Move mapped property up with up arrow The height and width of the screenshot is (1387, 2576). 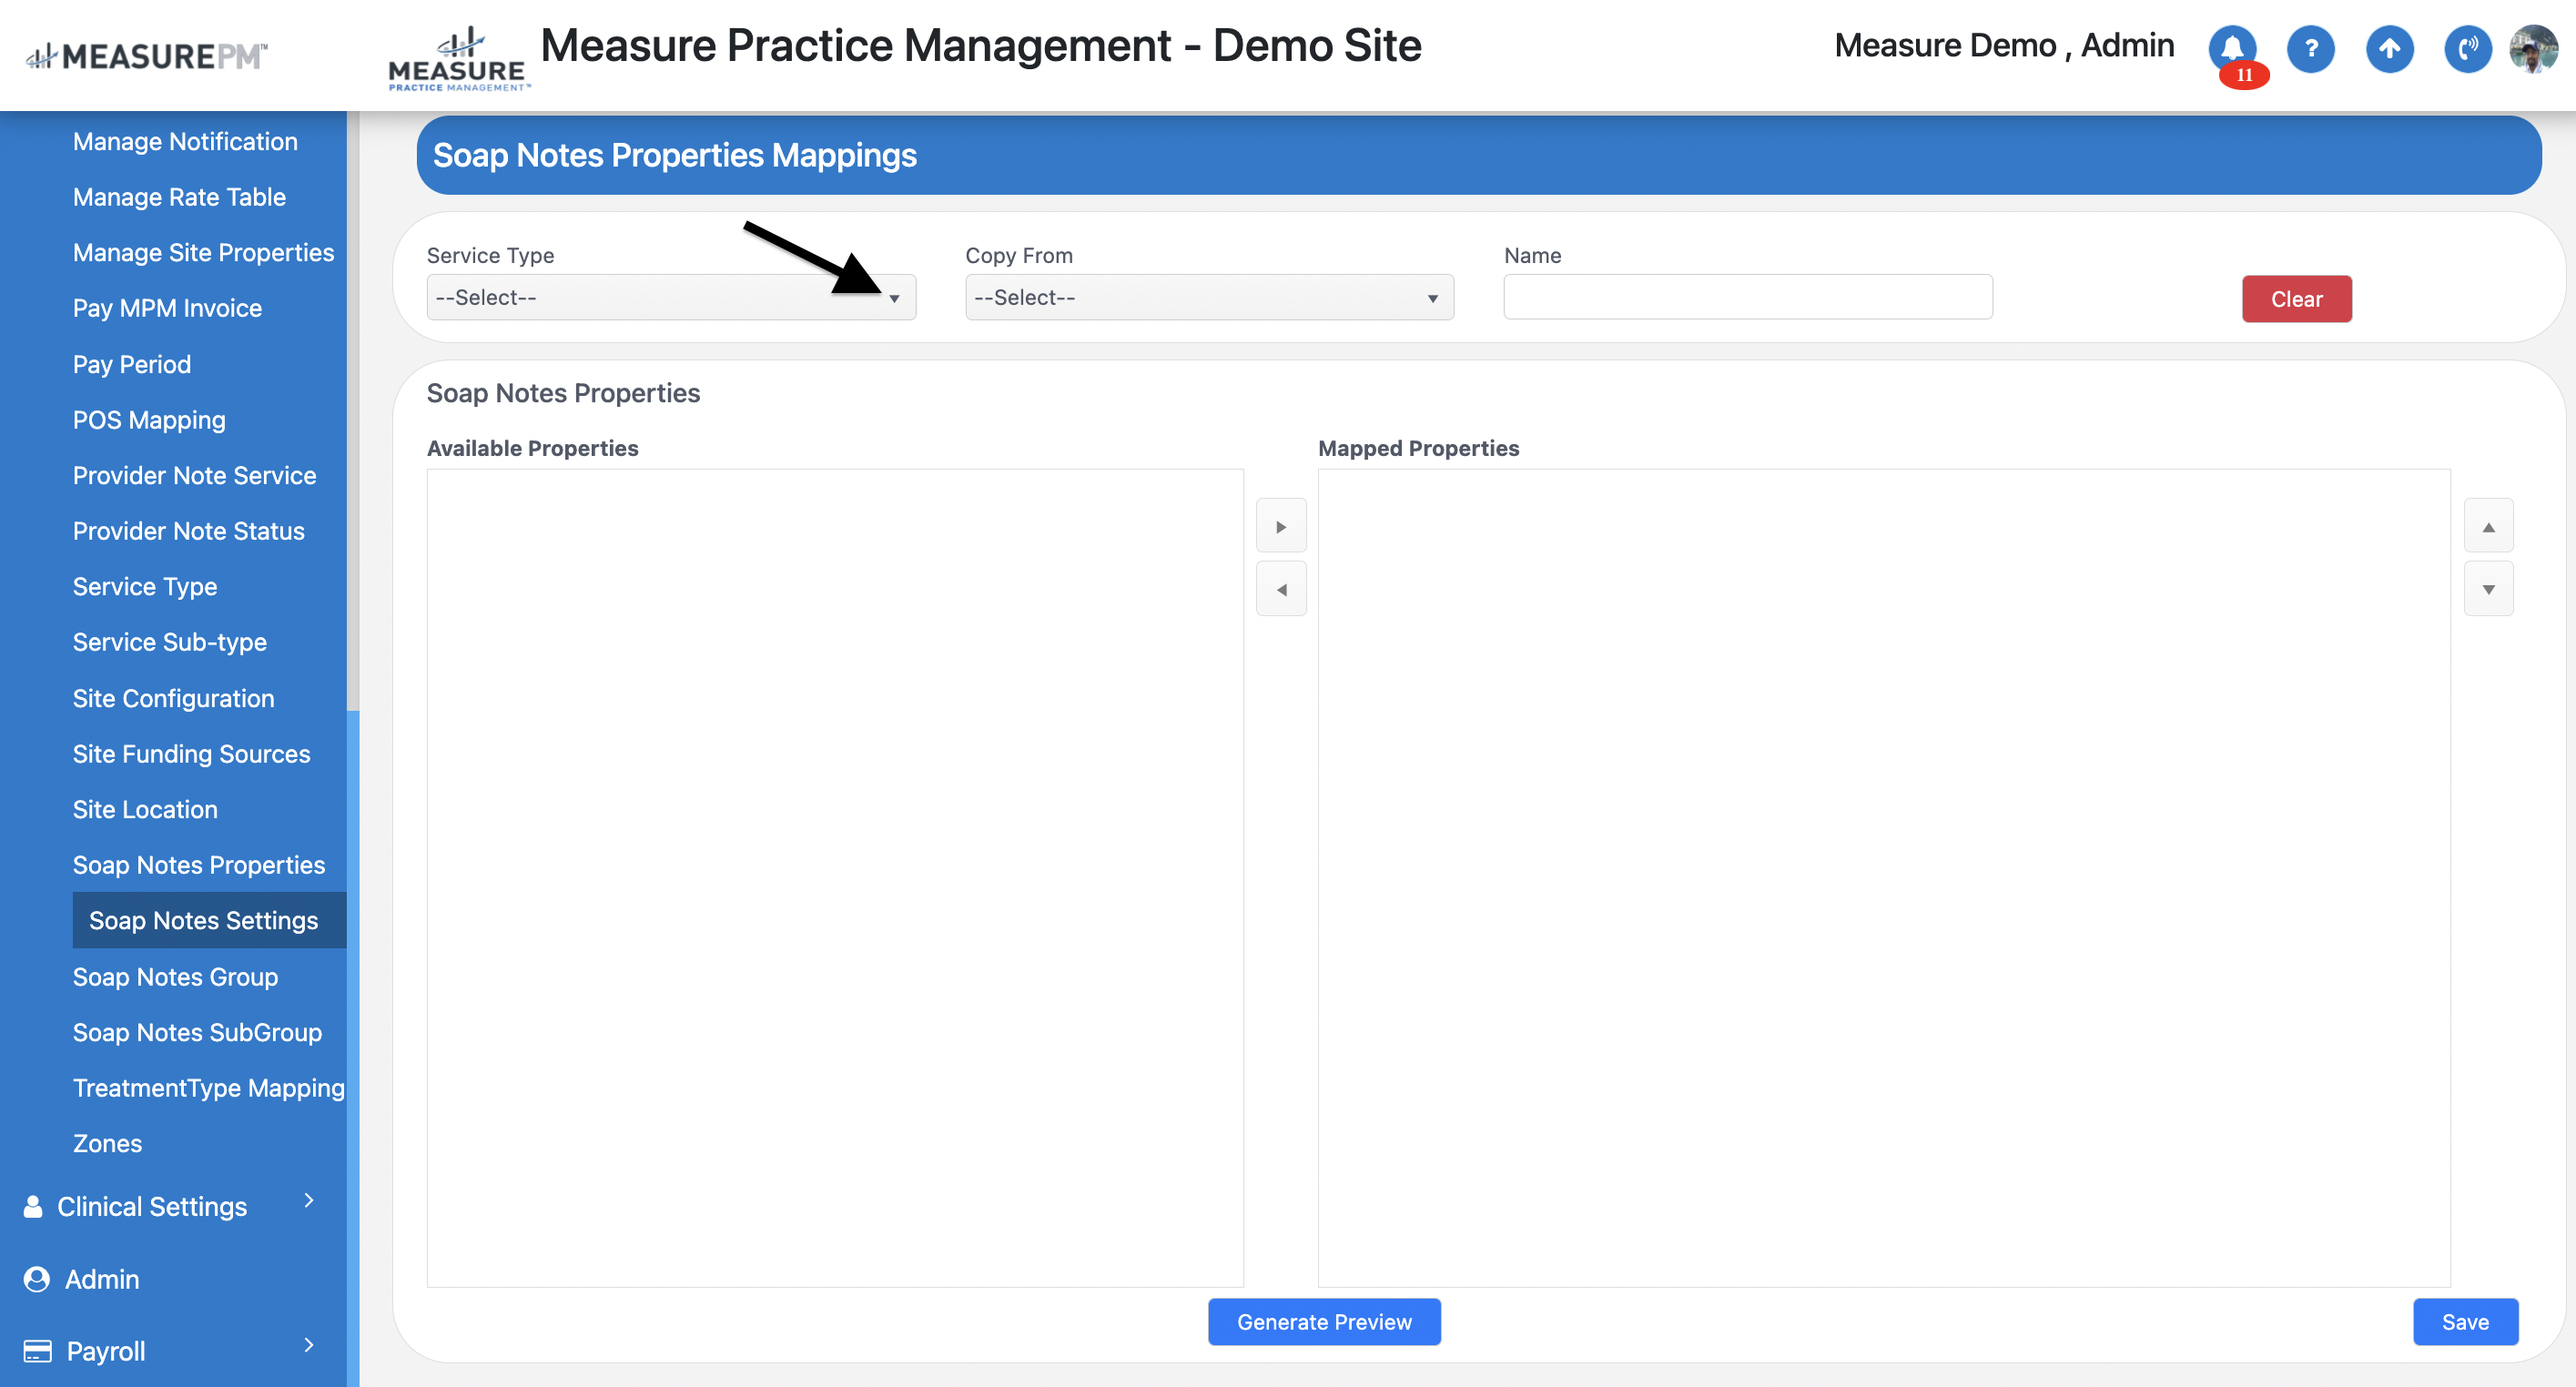pyautogui.click(x=2488, y=526)
